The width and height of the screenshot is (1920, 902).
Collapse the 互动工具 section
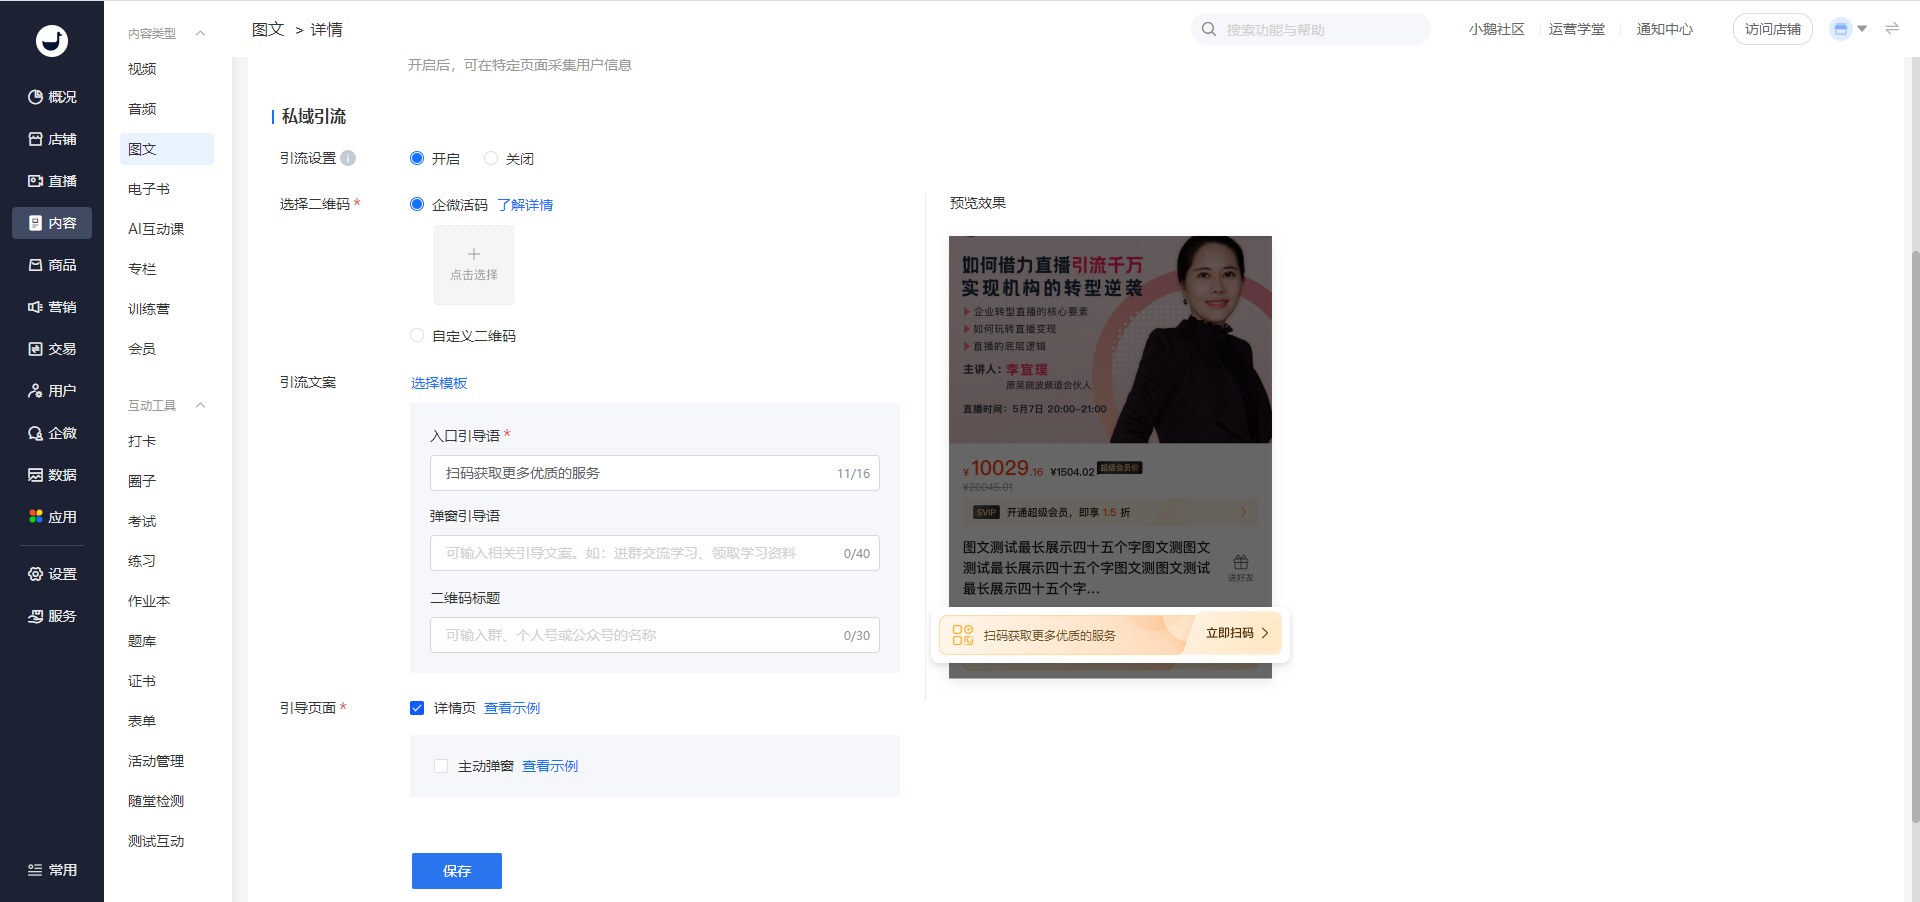(199, 405)
